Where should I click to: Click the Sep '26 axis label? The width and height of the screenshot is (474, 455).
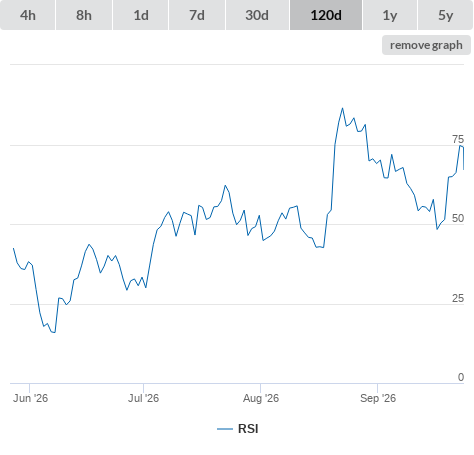(x=378, y=398)
